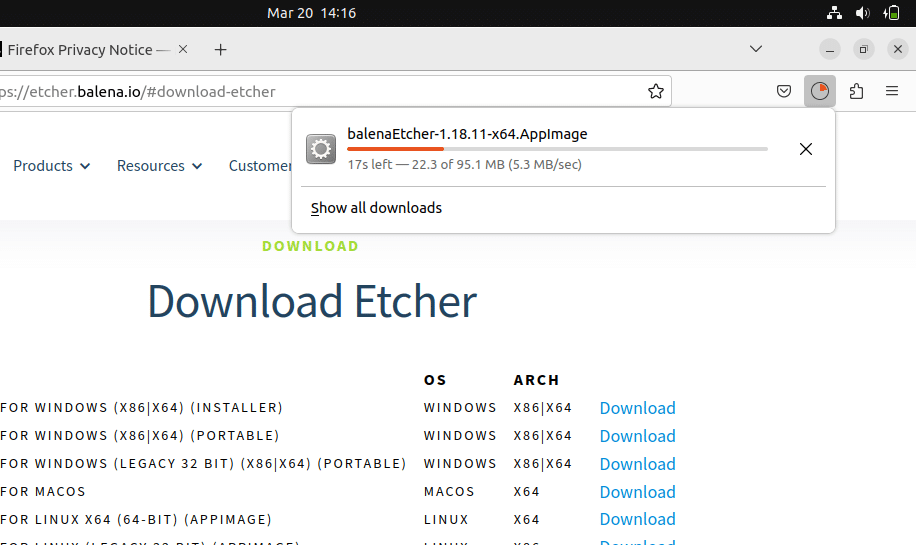The height and width of the screenshot is (545, 916).
Task: Click the ARCH column header
Action: point(536,380)
